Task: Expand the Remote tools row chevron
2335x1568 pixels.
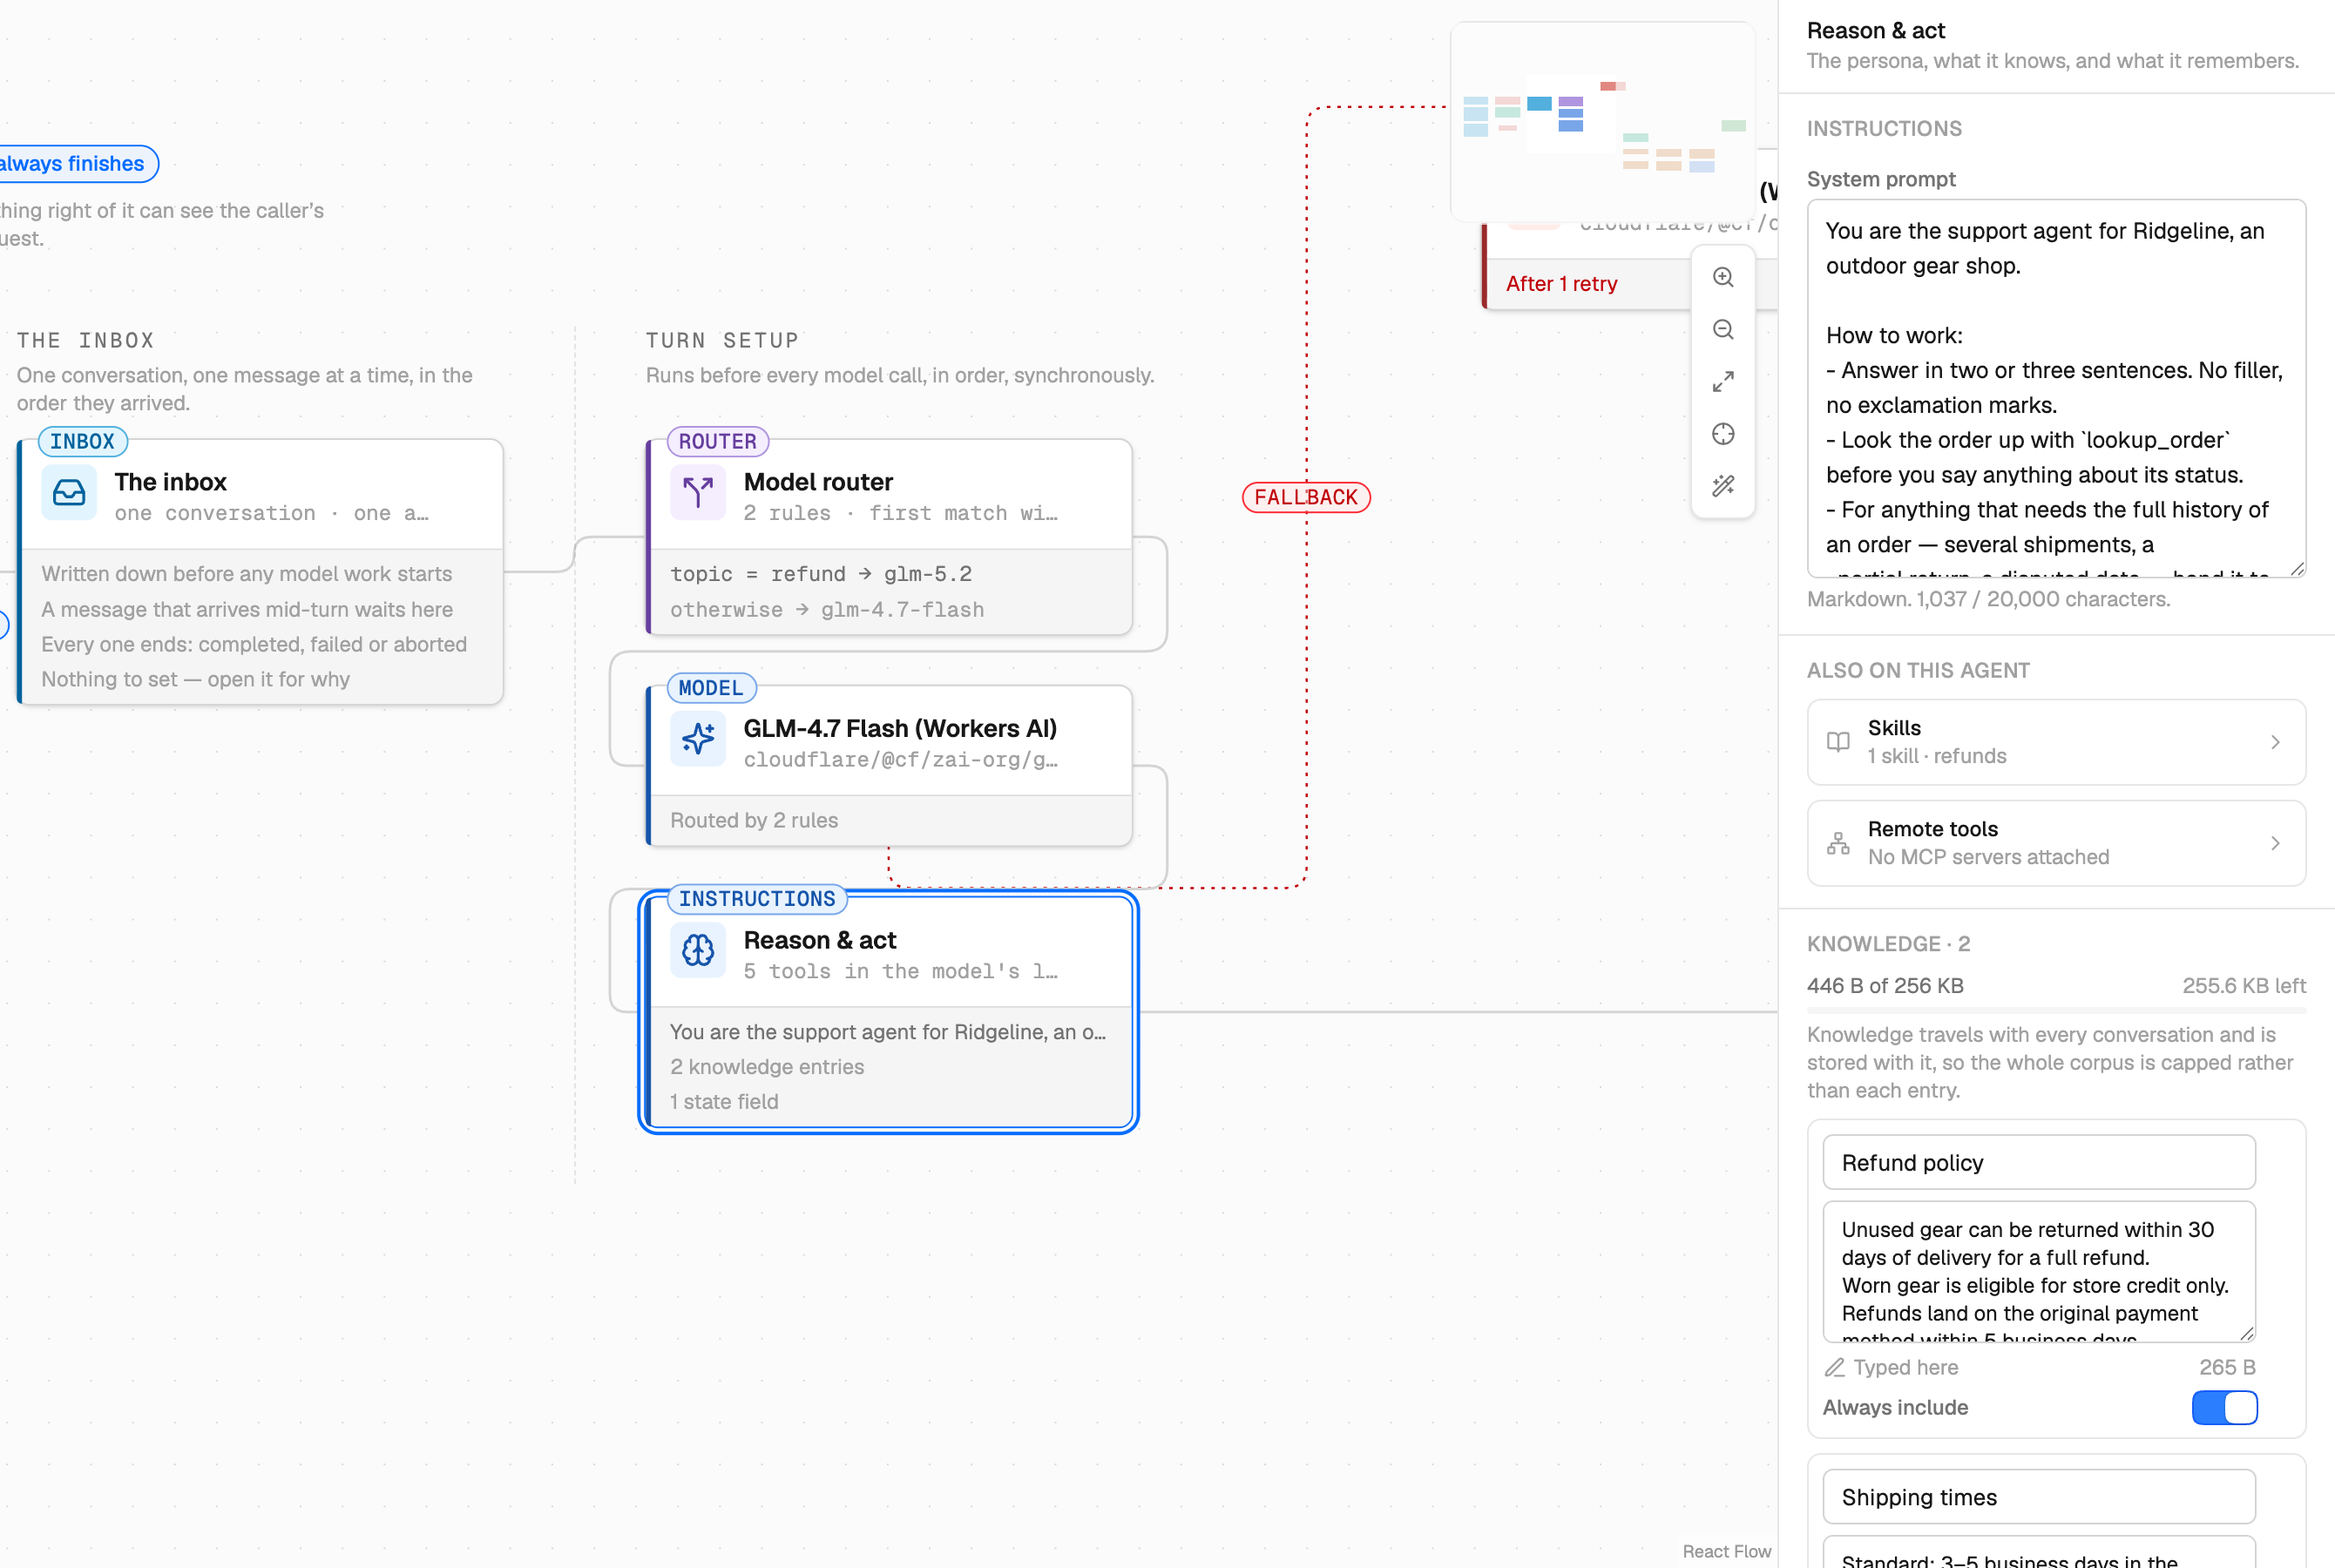Action: [2275, 843]
